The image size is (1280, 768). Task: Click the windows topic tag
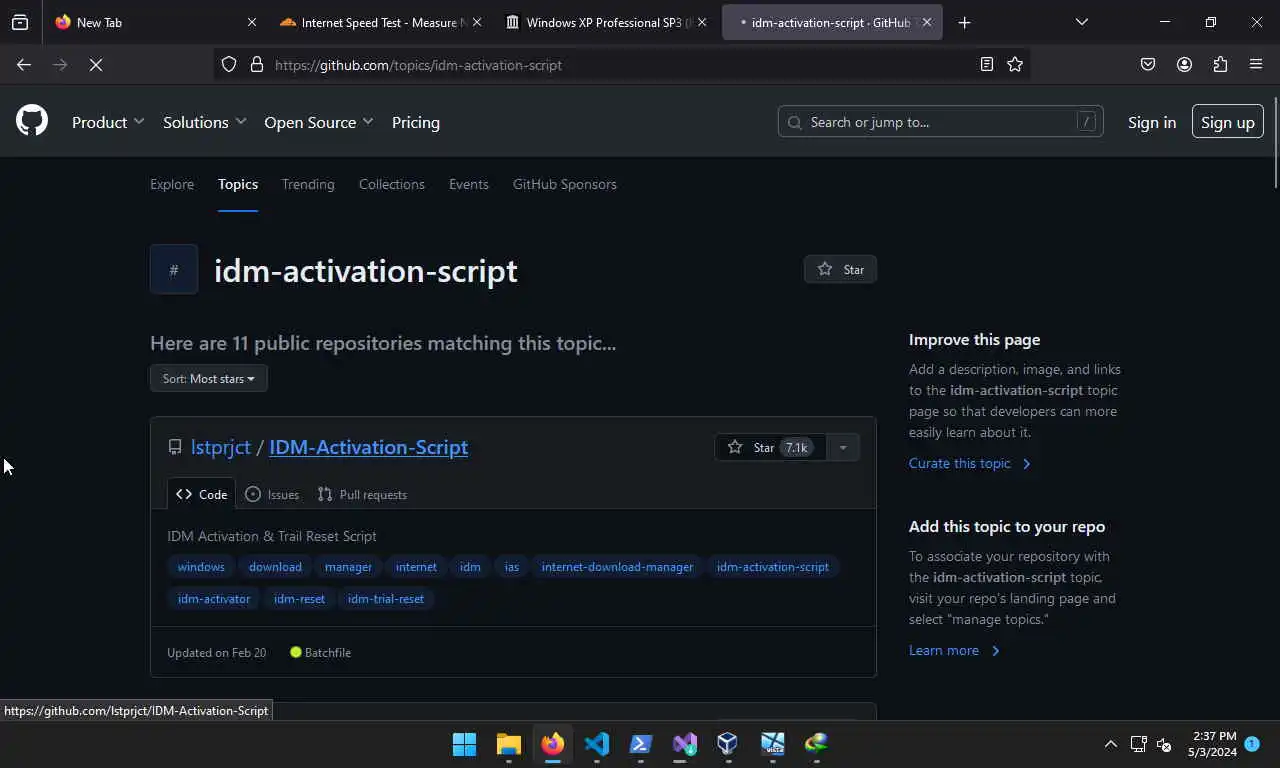coord(201,567)
